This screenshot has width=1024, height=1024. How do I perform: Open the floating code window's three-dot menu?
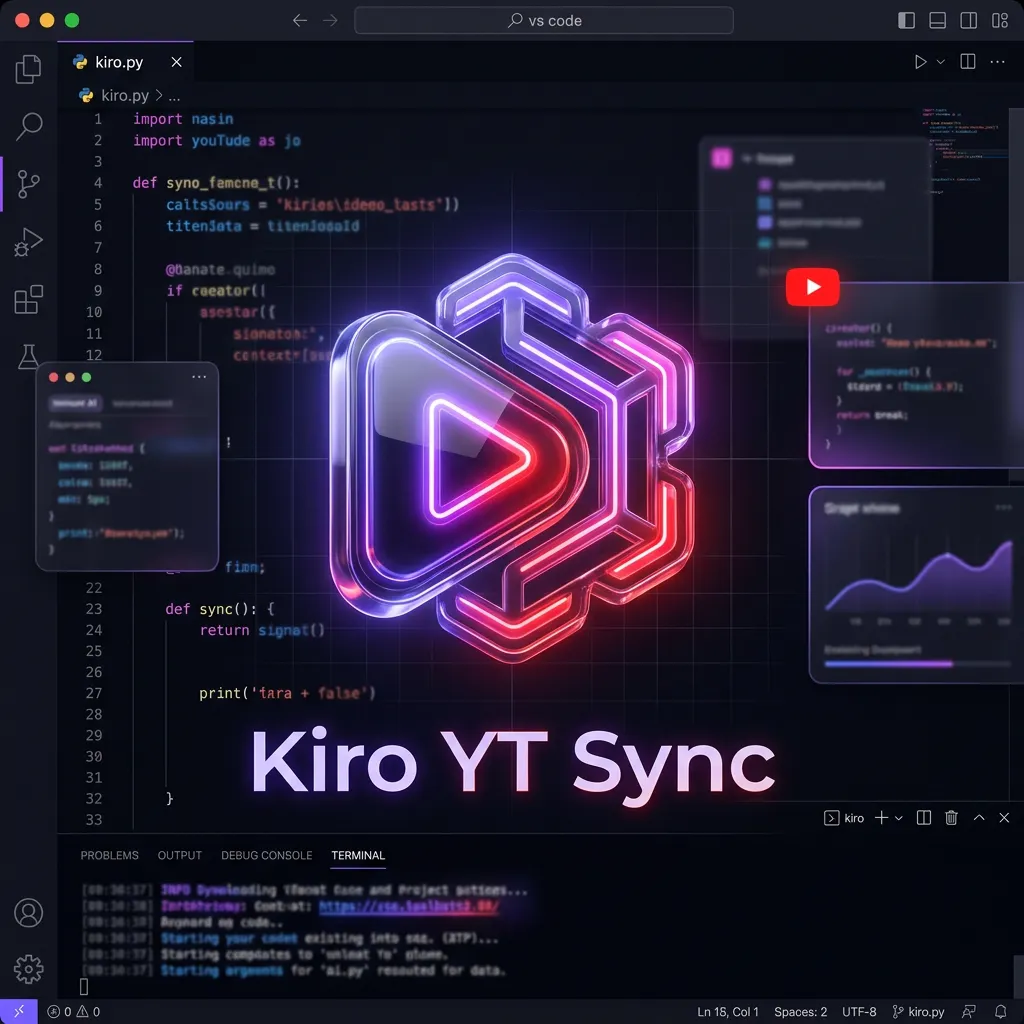tap(199, 377)
